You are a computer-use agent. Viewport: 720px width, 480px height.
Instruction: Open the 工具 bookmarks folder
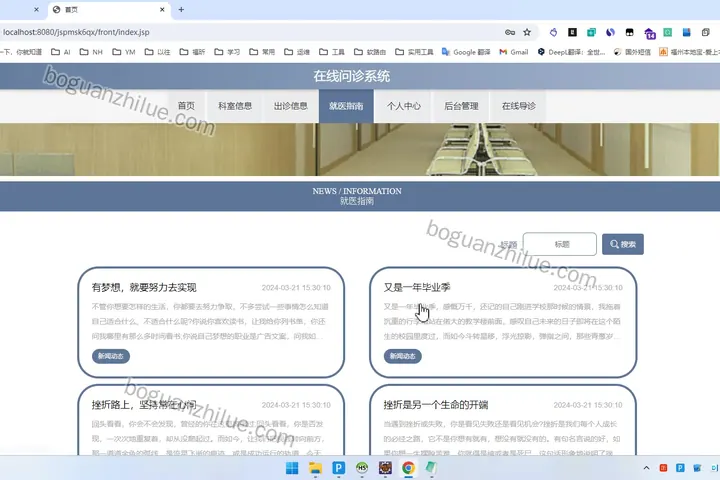332,52
